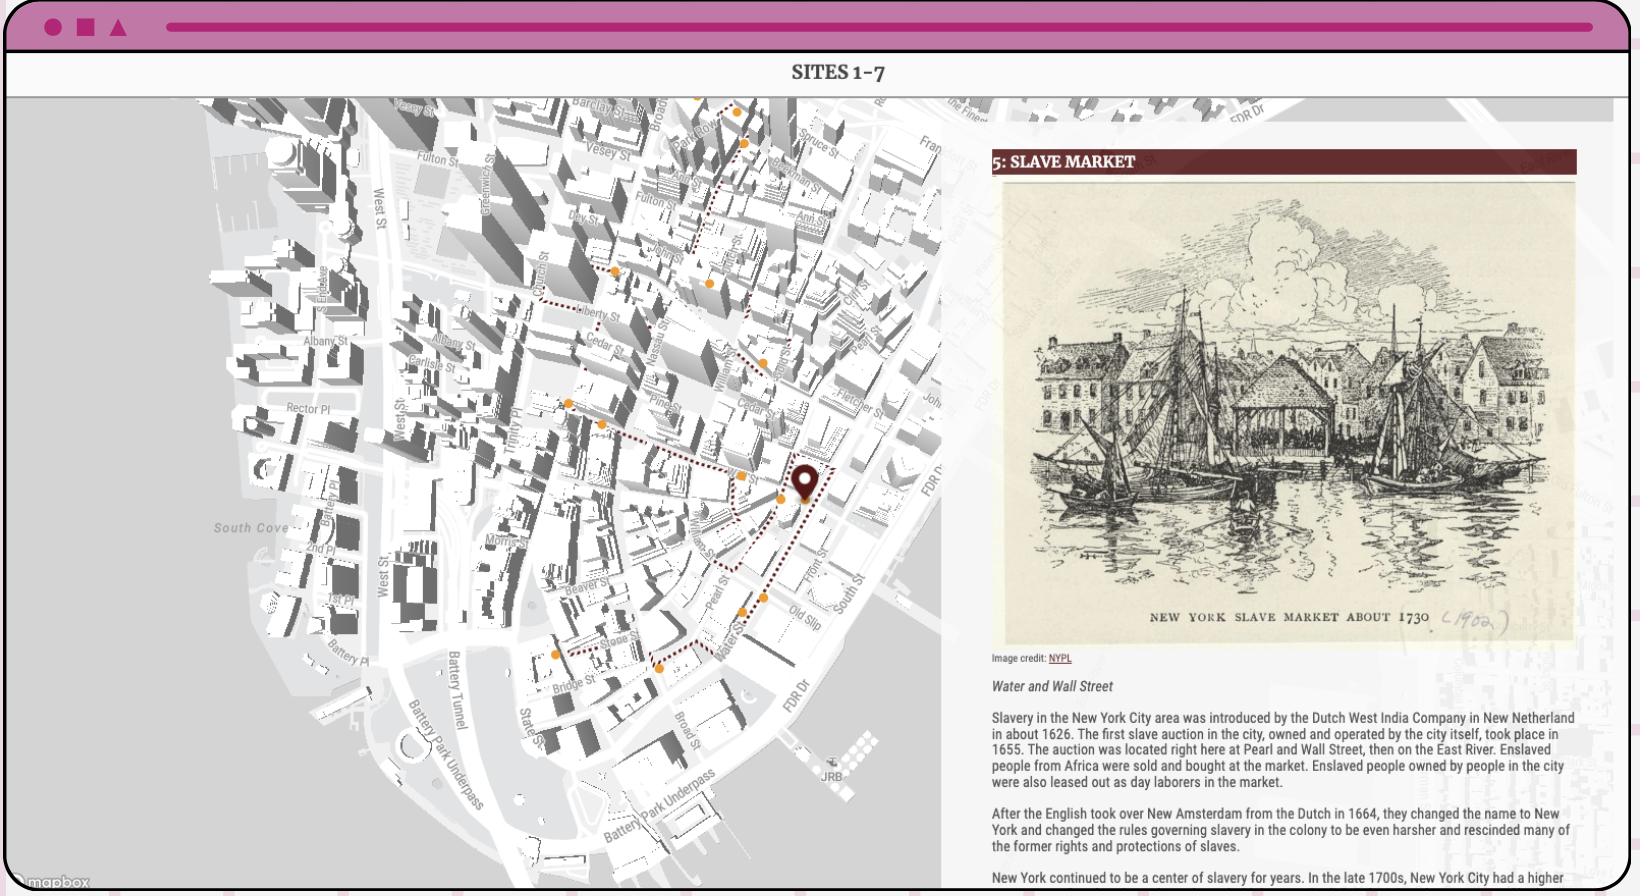Image resolution: width=1640 pixels, height=896 pixels.
Task: Click the orange marker below the John St label
Action: pos(709,284)
